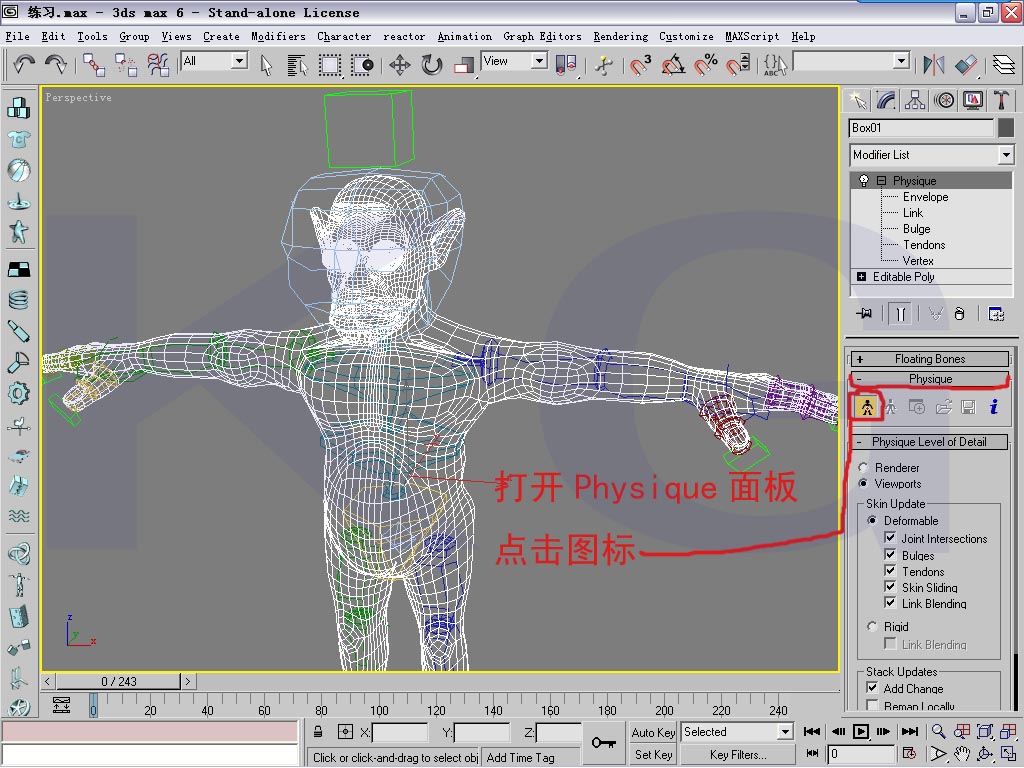The width and height of the screenshot is (1024, 768).
Task: Open the MAXScript menu
Action: [752, 37]
